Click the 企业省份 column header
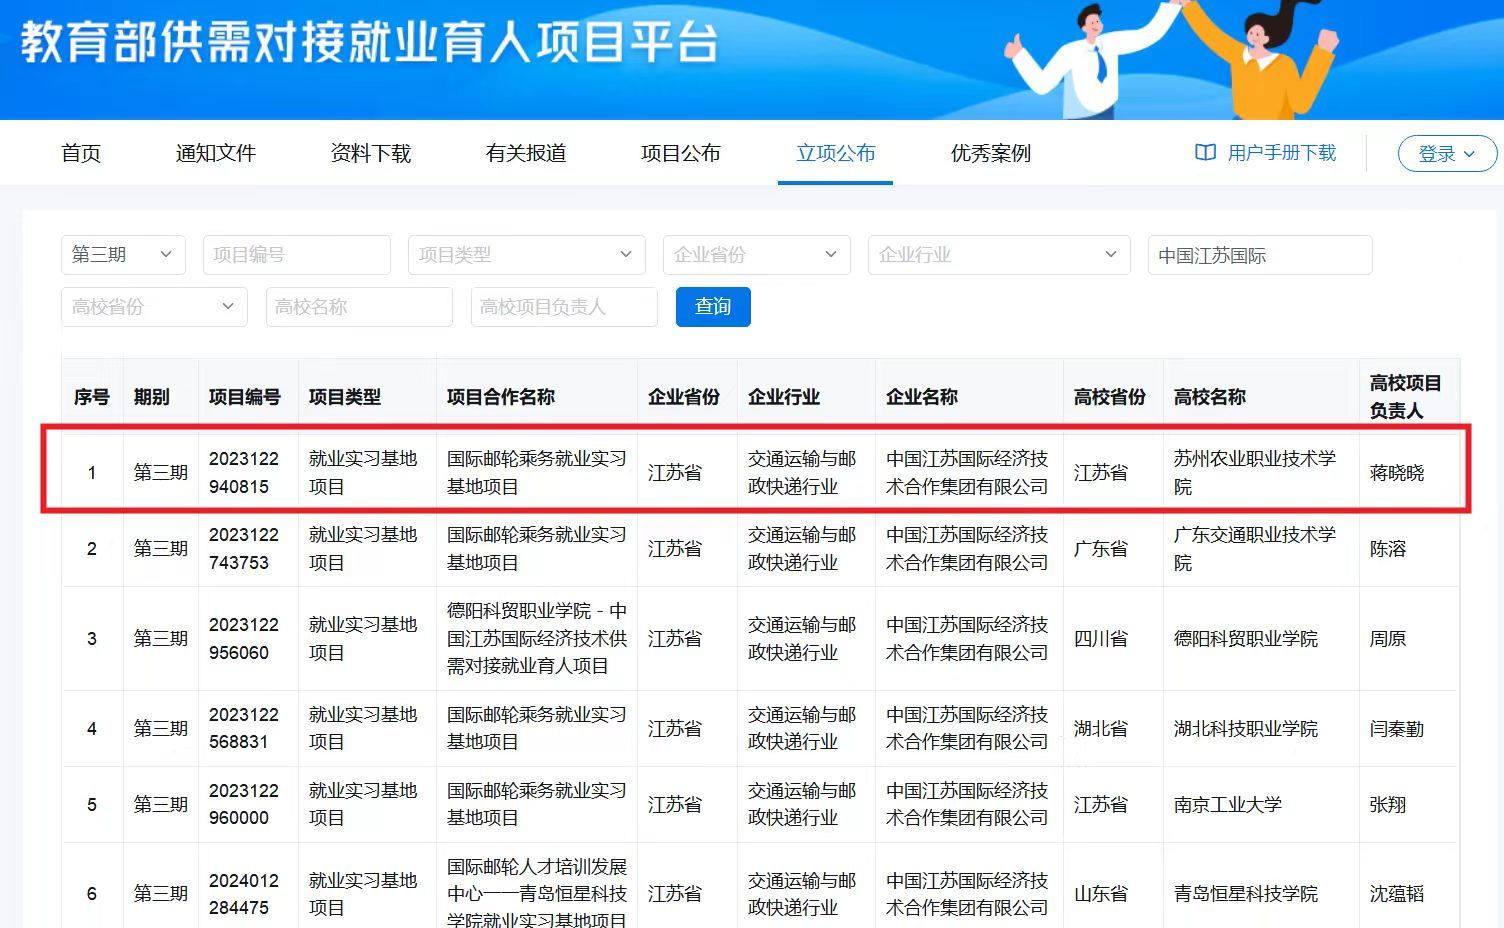 684,397
